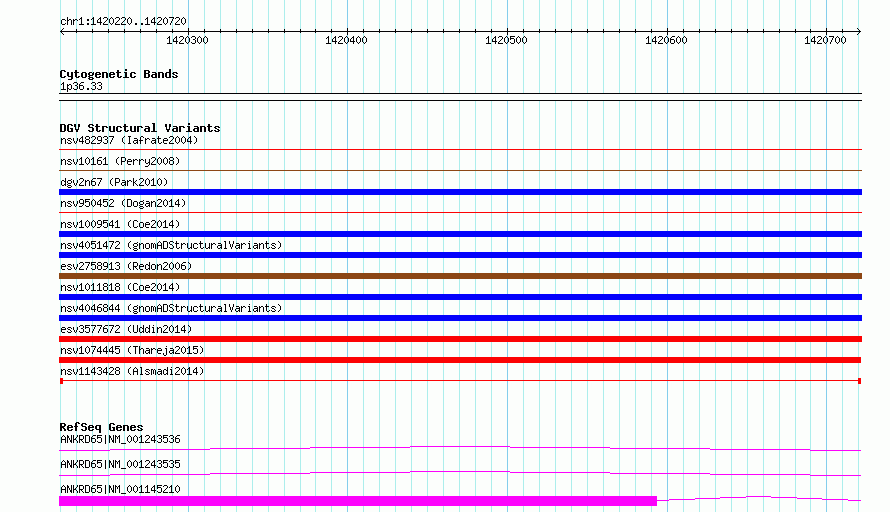Open variant esv2758913 (Redon2006) label
The image size is (890, 512).
click(126, 266)
